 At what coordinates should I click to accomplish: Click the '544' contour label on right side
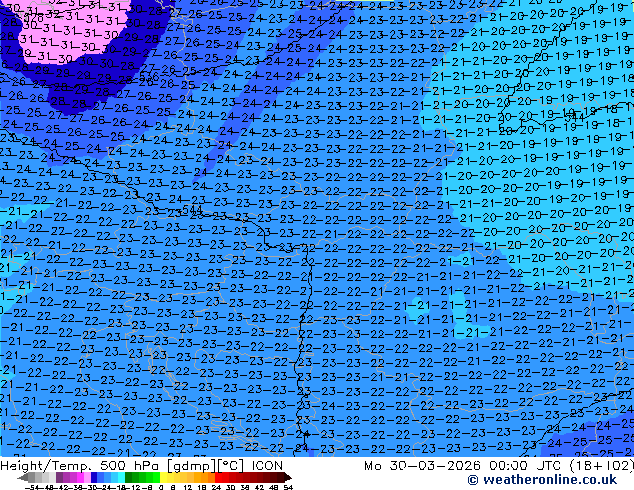(574, 117)
